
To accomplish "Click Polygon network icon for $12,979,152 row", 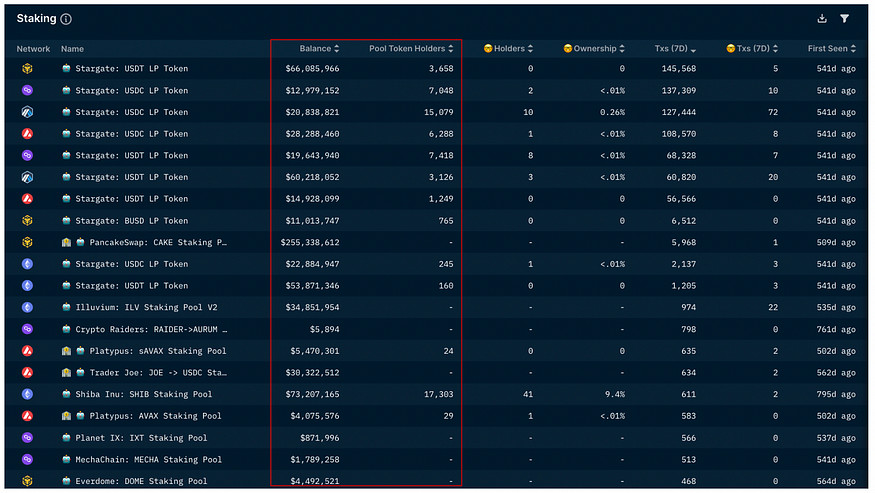I will [x=27, y=90].
